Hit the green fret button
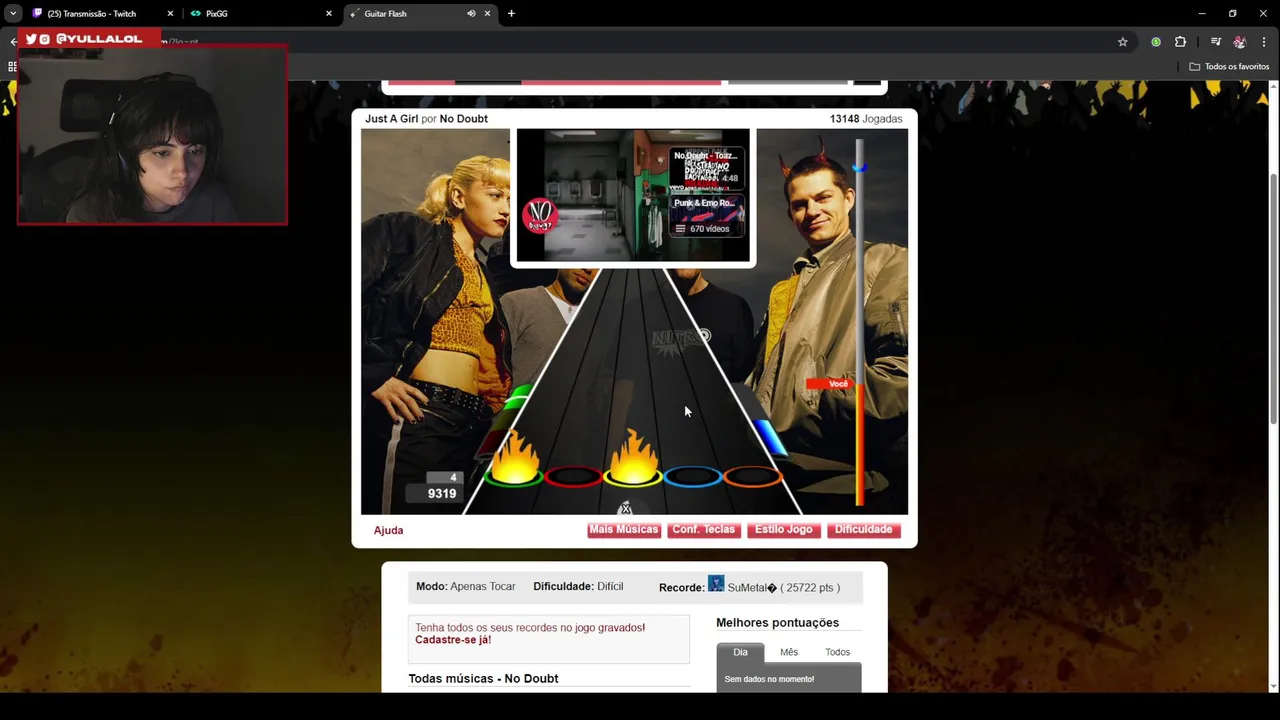Image resolution: width=1280 pixels, height=720 pixels. pyautogui.click(x=514, y=478)
